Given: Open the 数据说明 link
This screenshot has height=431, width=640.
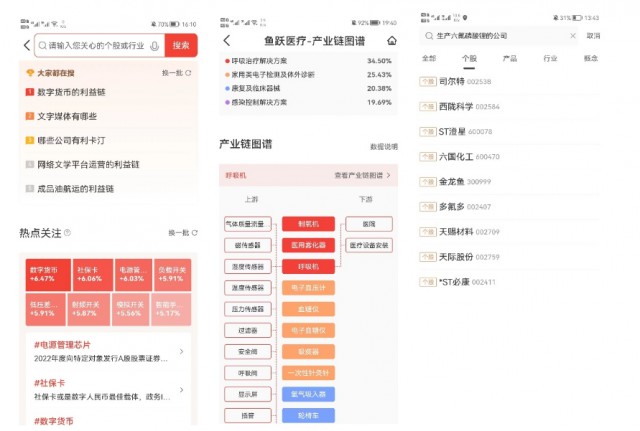Looking at the screenshot, I should (x=383, y=146).
